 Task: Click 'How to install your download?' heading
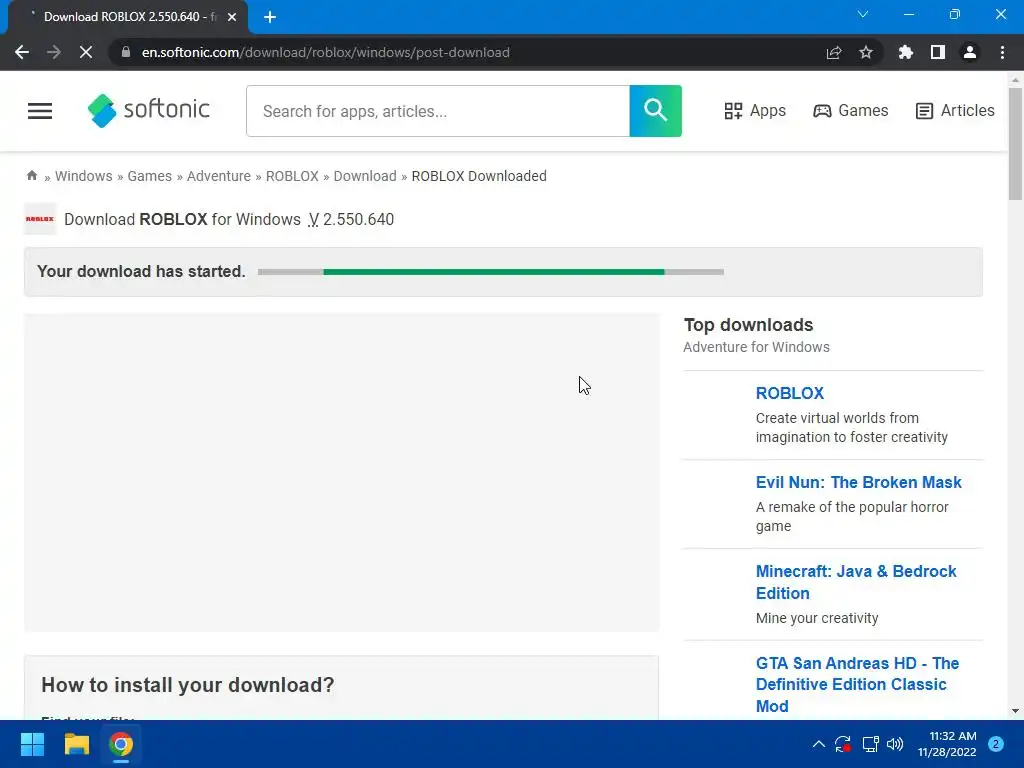[x=187, y=684]
